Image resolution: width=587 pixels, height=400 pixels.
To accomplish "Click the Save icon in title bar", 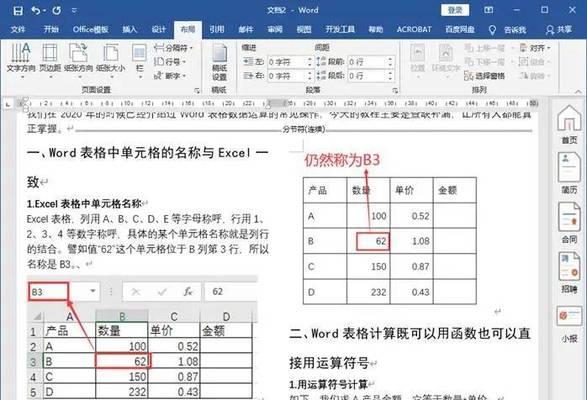I will (18, 10).
